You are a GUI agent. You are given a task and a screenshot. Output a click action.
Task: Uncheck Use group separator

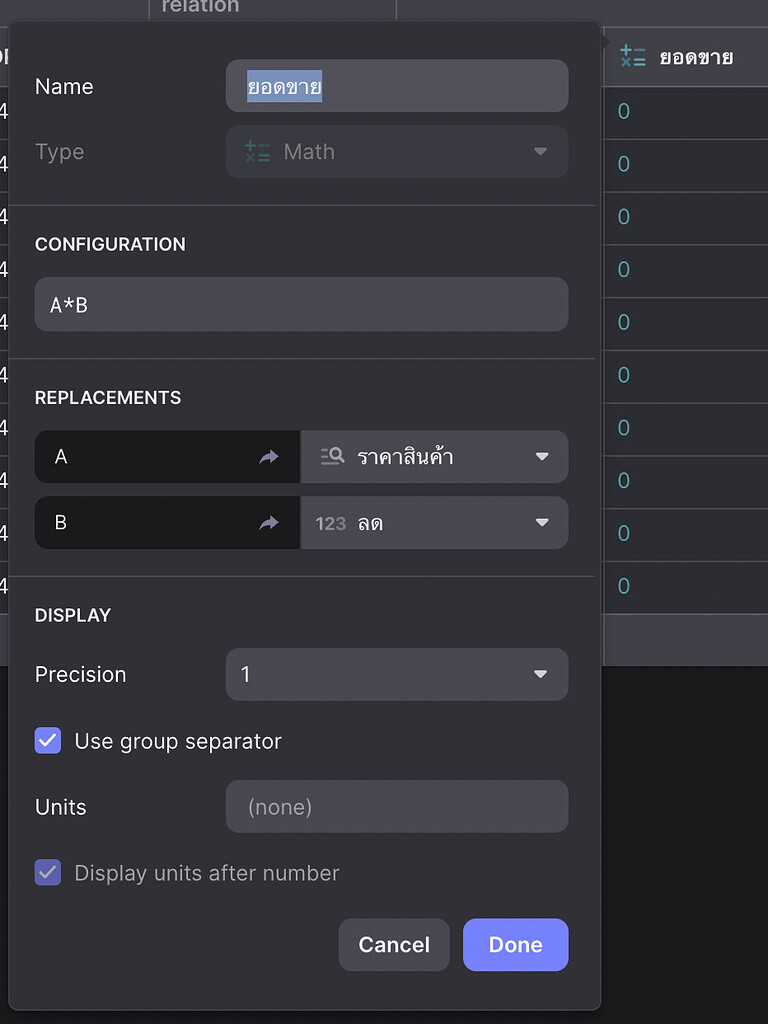click(x=47, y=741)
